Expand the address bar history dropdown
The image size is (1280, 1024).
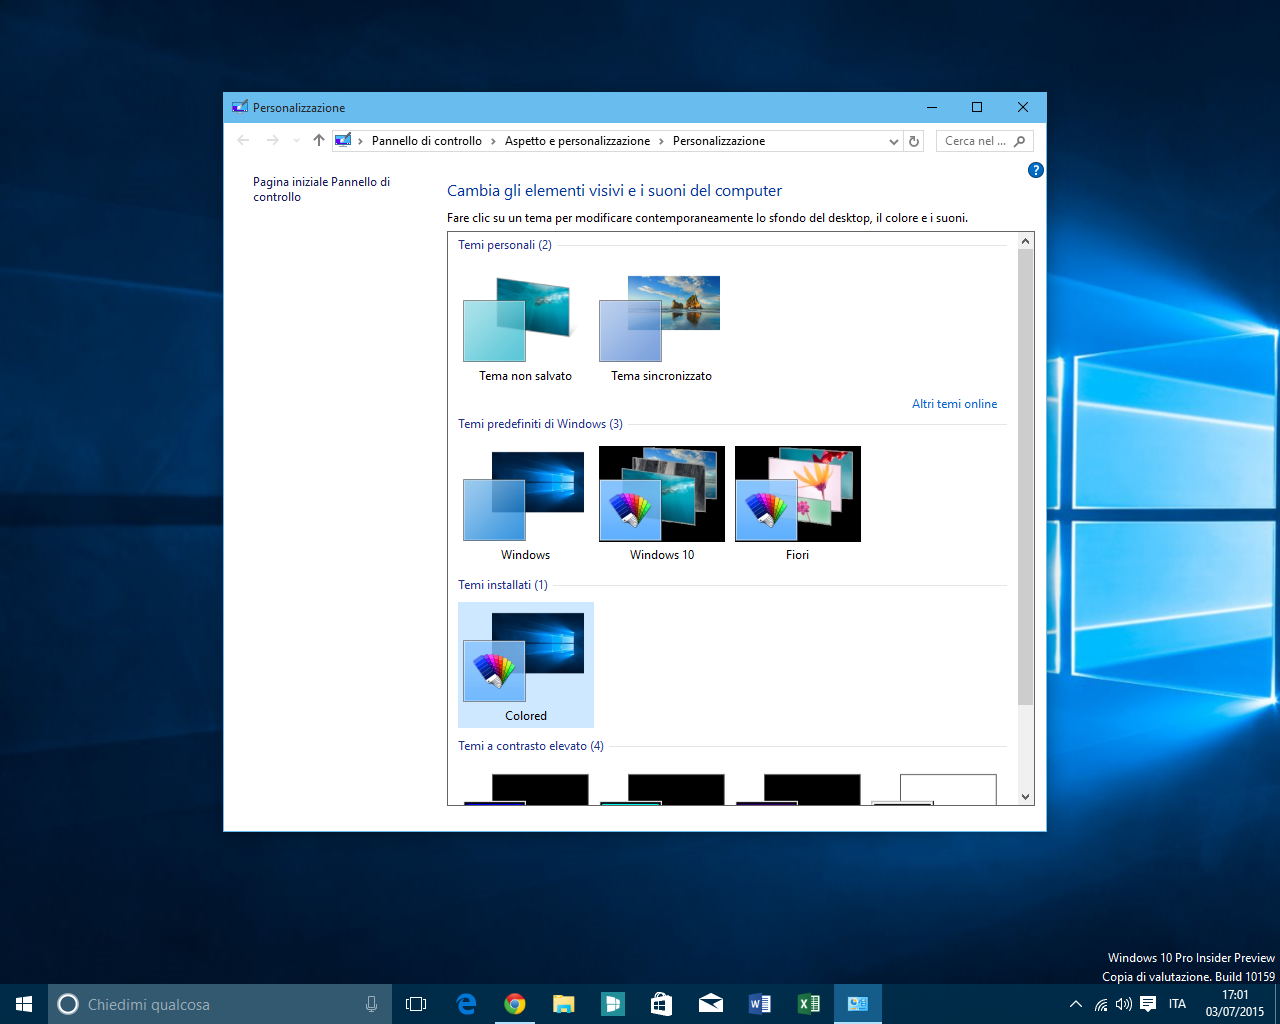pyautogui.click(x=894, y=141)
